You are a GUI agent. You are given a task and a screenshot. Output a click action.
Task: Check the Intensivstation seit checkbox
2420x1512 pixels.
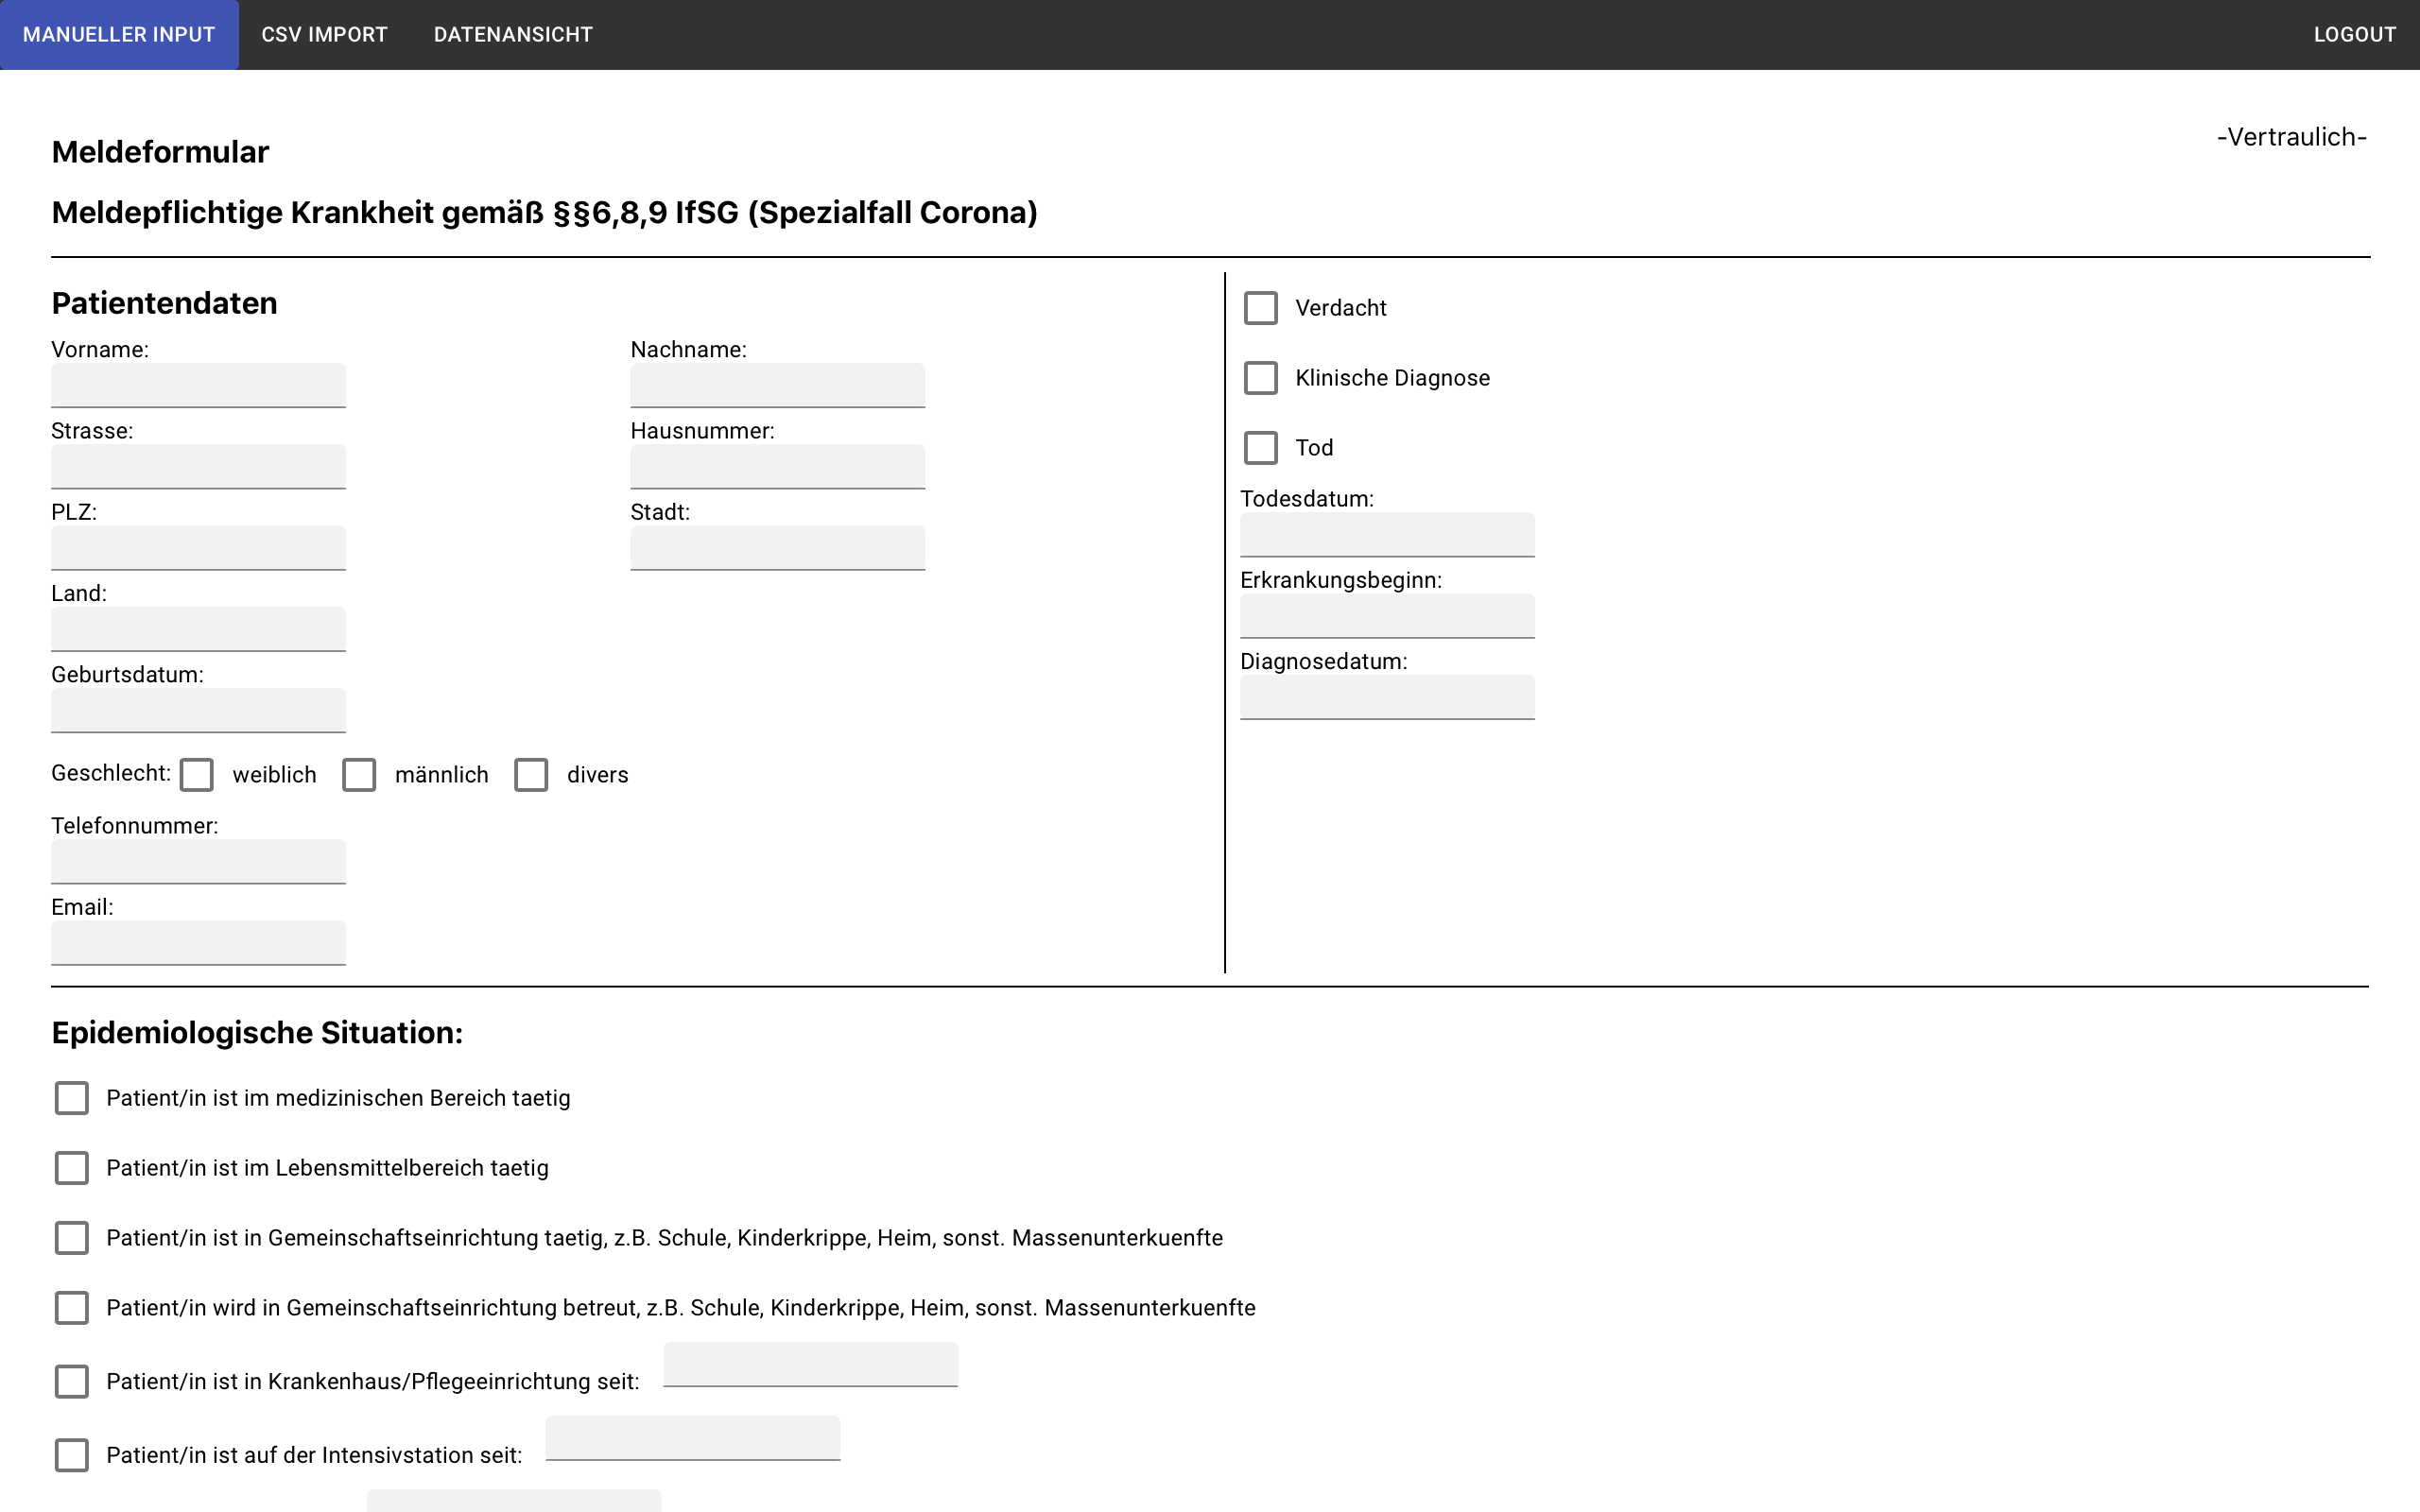pos(72,1455)
